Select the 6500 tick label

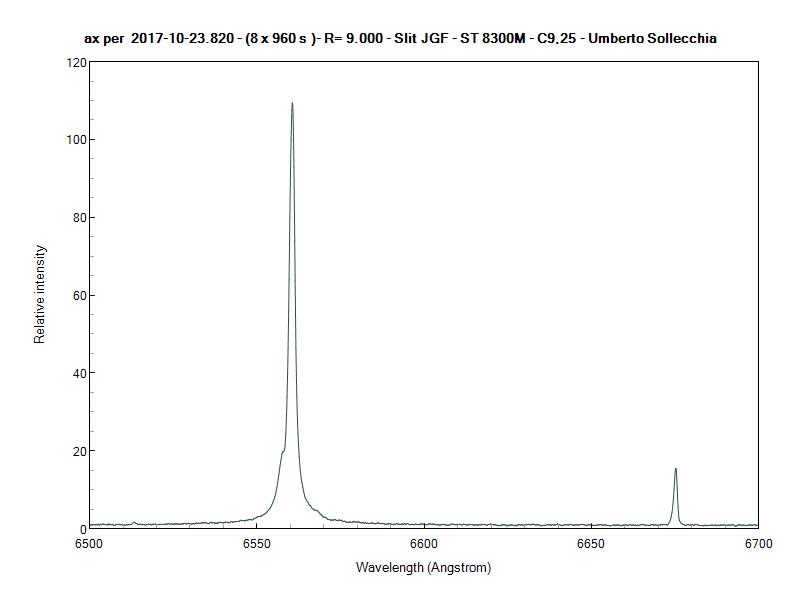(90, 543)
